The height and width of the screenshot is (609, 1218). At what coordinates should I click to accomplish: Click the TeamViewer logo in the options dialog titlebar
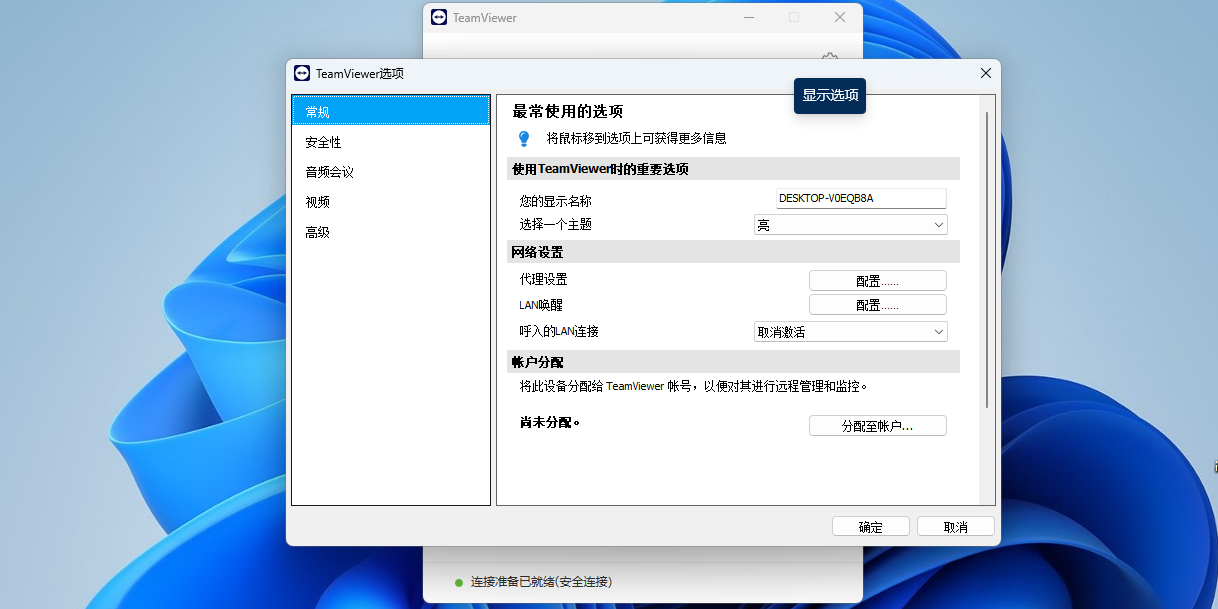[x=302, y=73]
